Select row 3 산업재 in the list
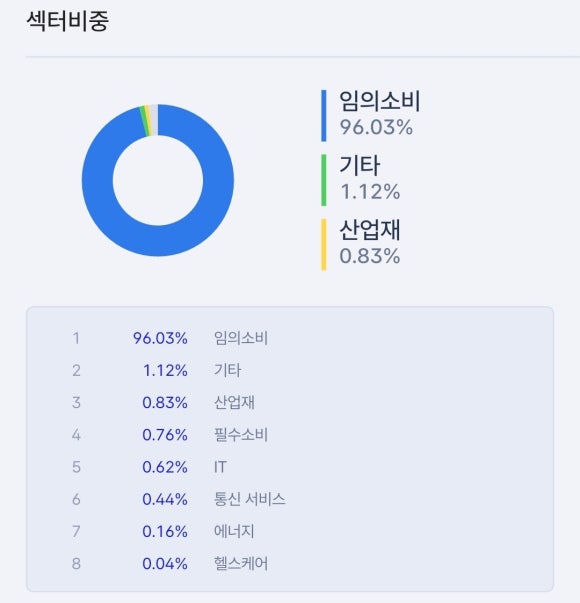 [290, 403]
